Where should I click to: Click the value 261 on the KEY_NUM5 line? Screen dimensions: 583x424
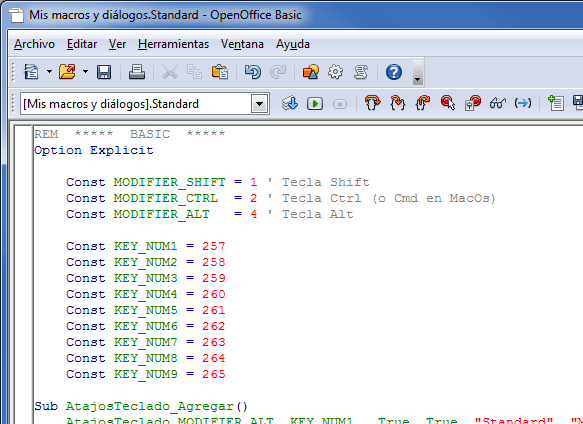[214, 310]
